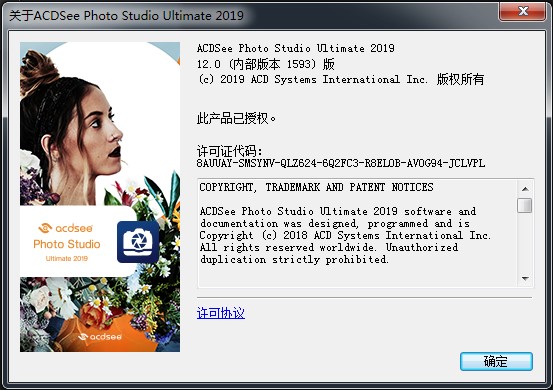Screen dimensions: 553x390
Task: Click the license code string 8AUUAY-SMSYNV
Action: click(x=341, y=163)
